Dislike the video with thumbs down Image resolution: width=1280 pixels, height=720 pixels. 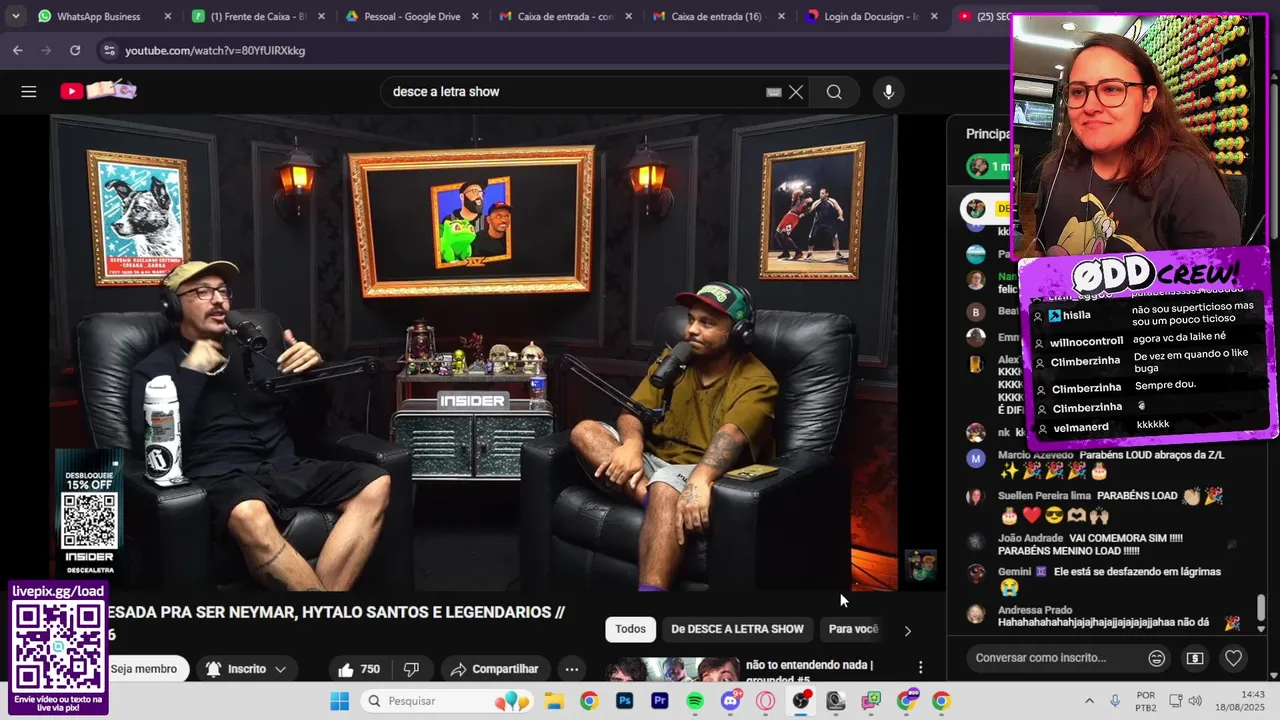pyautogui.click(x=411, y=669)
